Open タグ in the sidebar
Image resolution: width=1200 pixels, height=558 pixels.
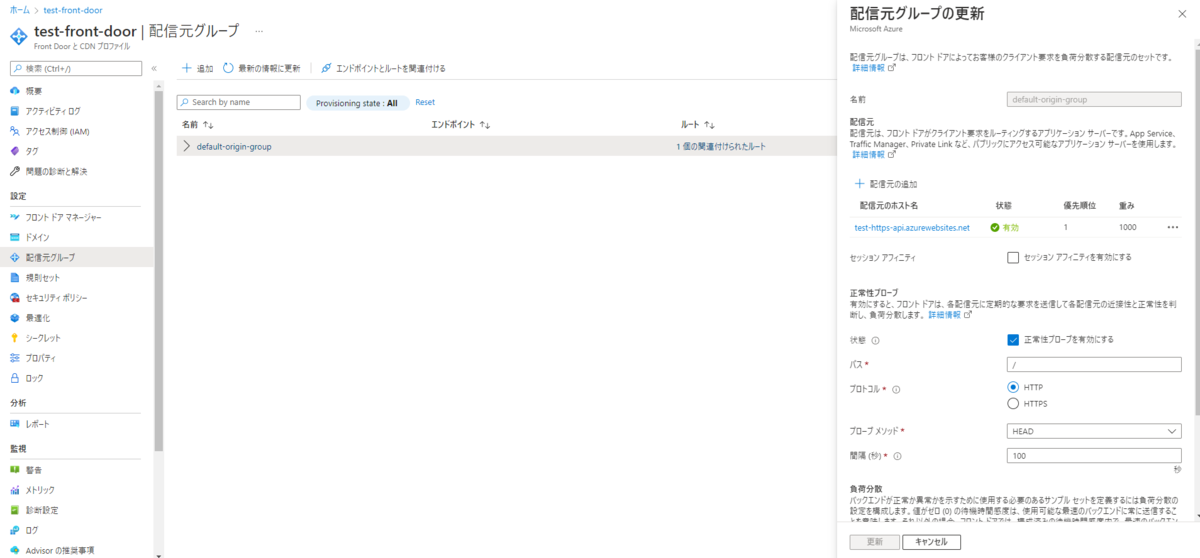[32, 151]
